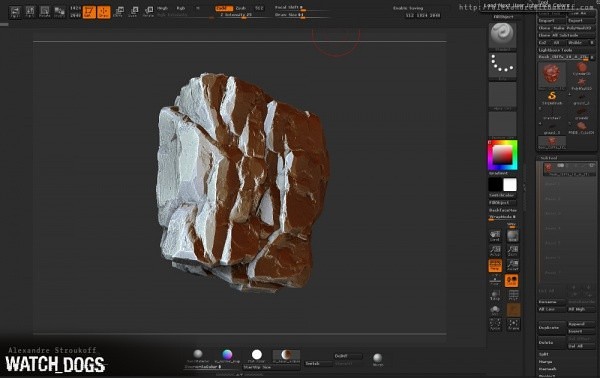This screenshot has width=600, height=378.
Task: Toggle Transp transparency mode
Action: (495, 295)
